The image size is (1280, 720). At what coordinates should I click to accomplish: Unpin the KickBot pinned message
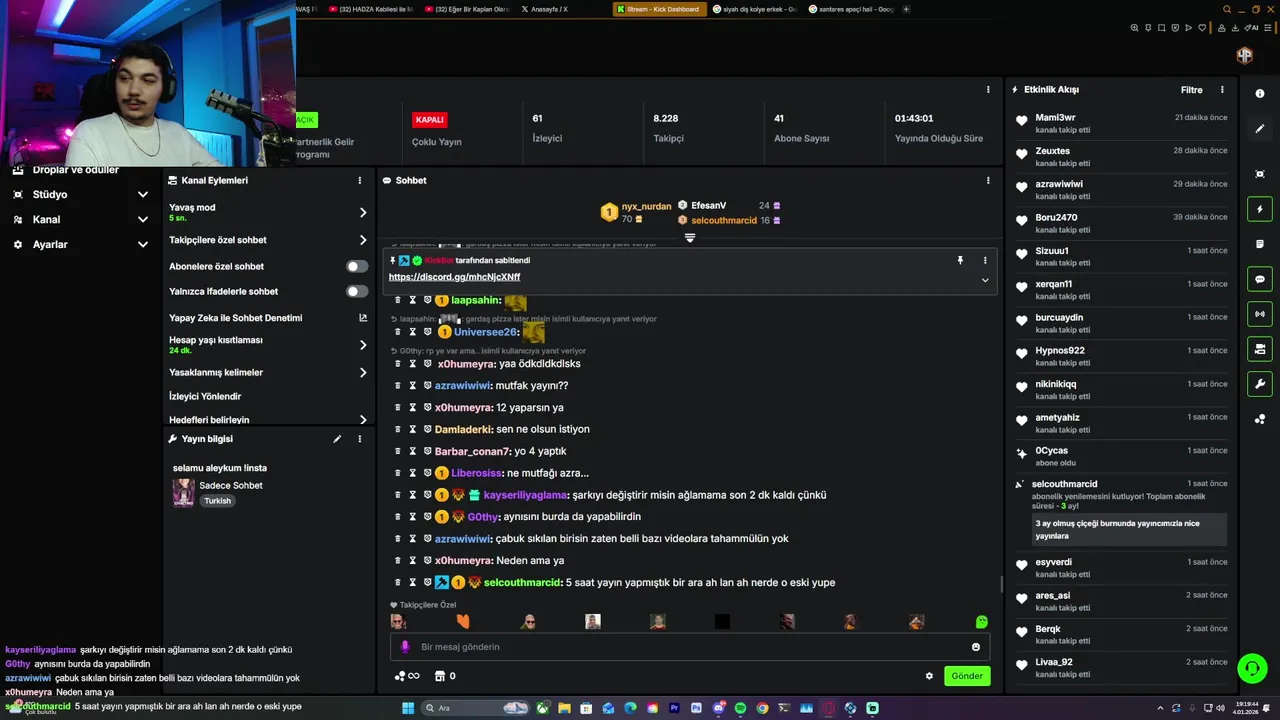(x=960, y=260)
